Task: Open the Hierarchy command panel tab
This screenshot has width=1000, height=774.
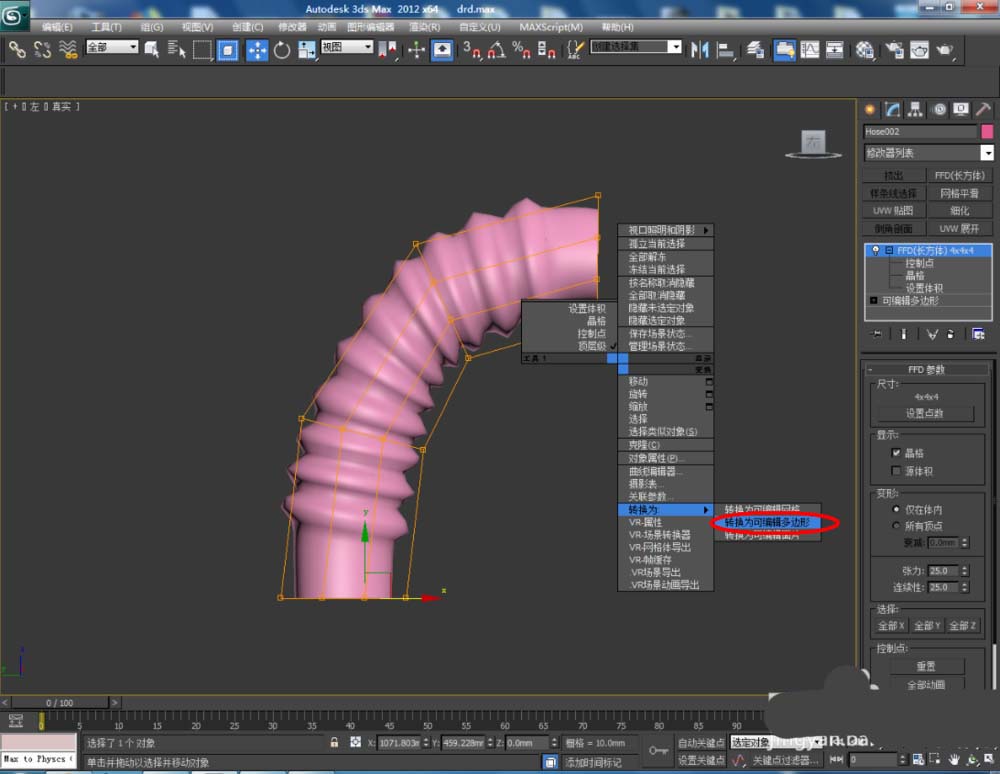Action: [915, 109]
